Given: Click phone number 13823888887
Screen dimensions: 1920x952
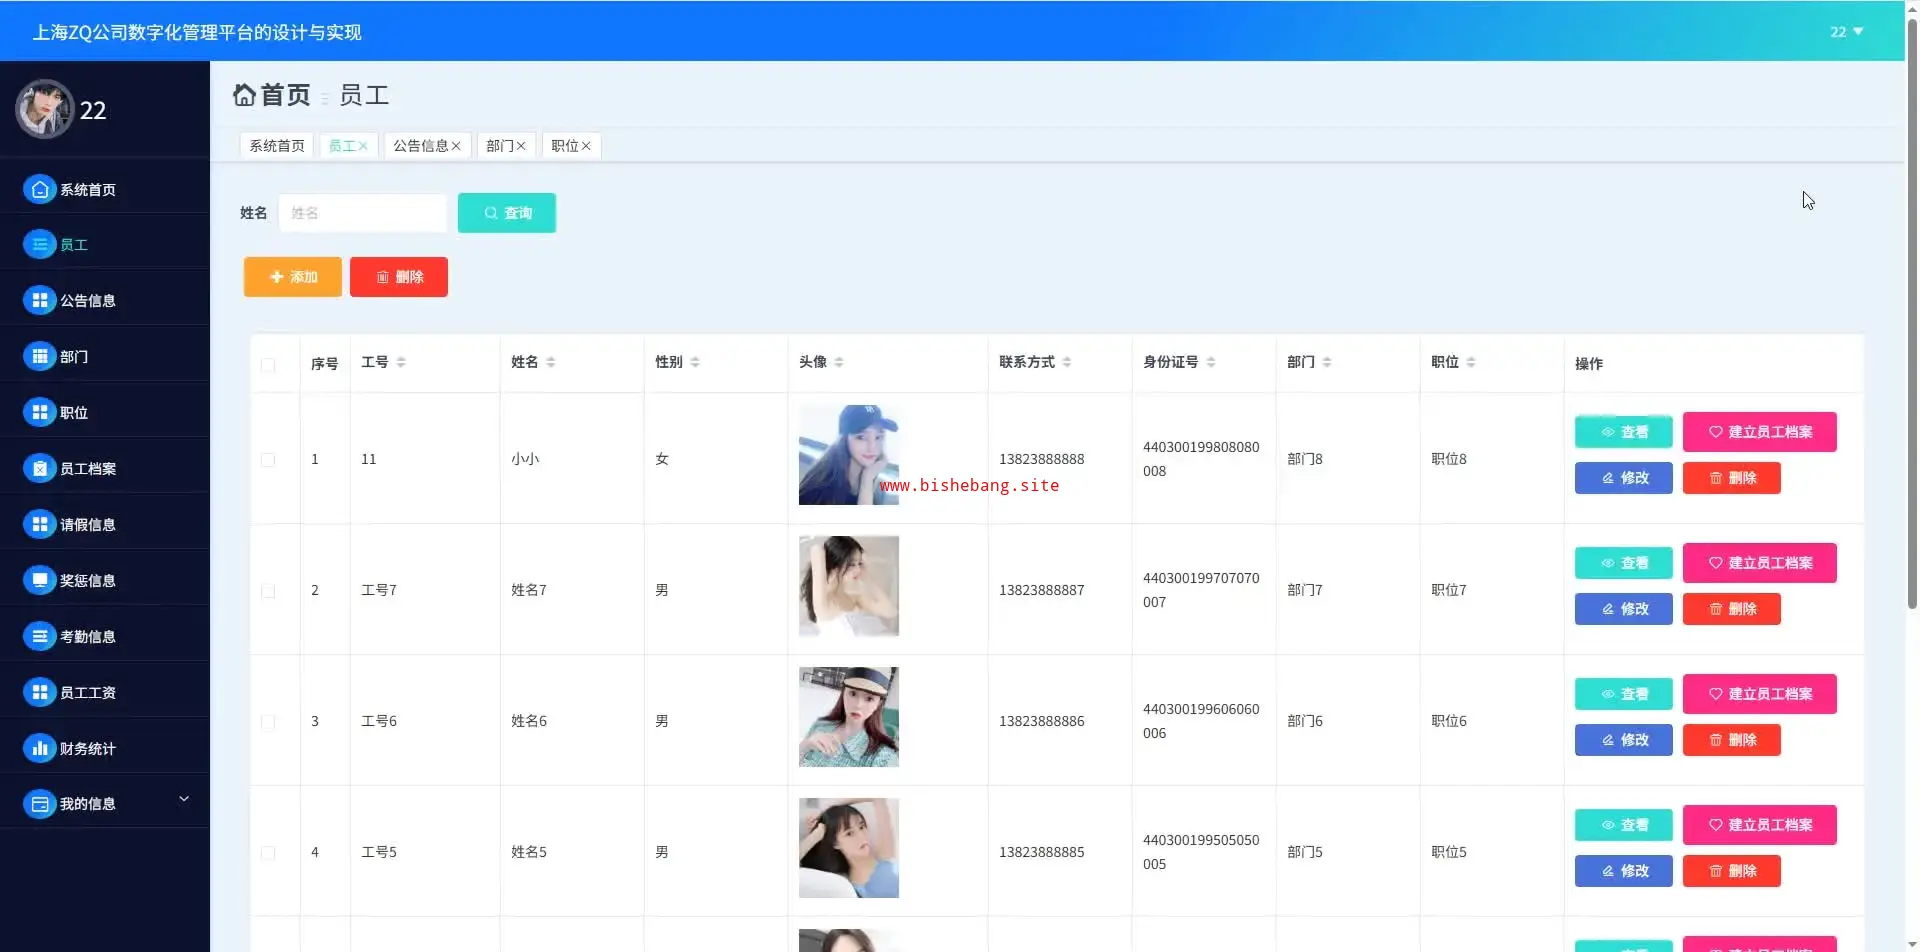Looking at the screenshot, I should coord(1041,590).
